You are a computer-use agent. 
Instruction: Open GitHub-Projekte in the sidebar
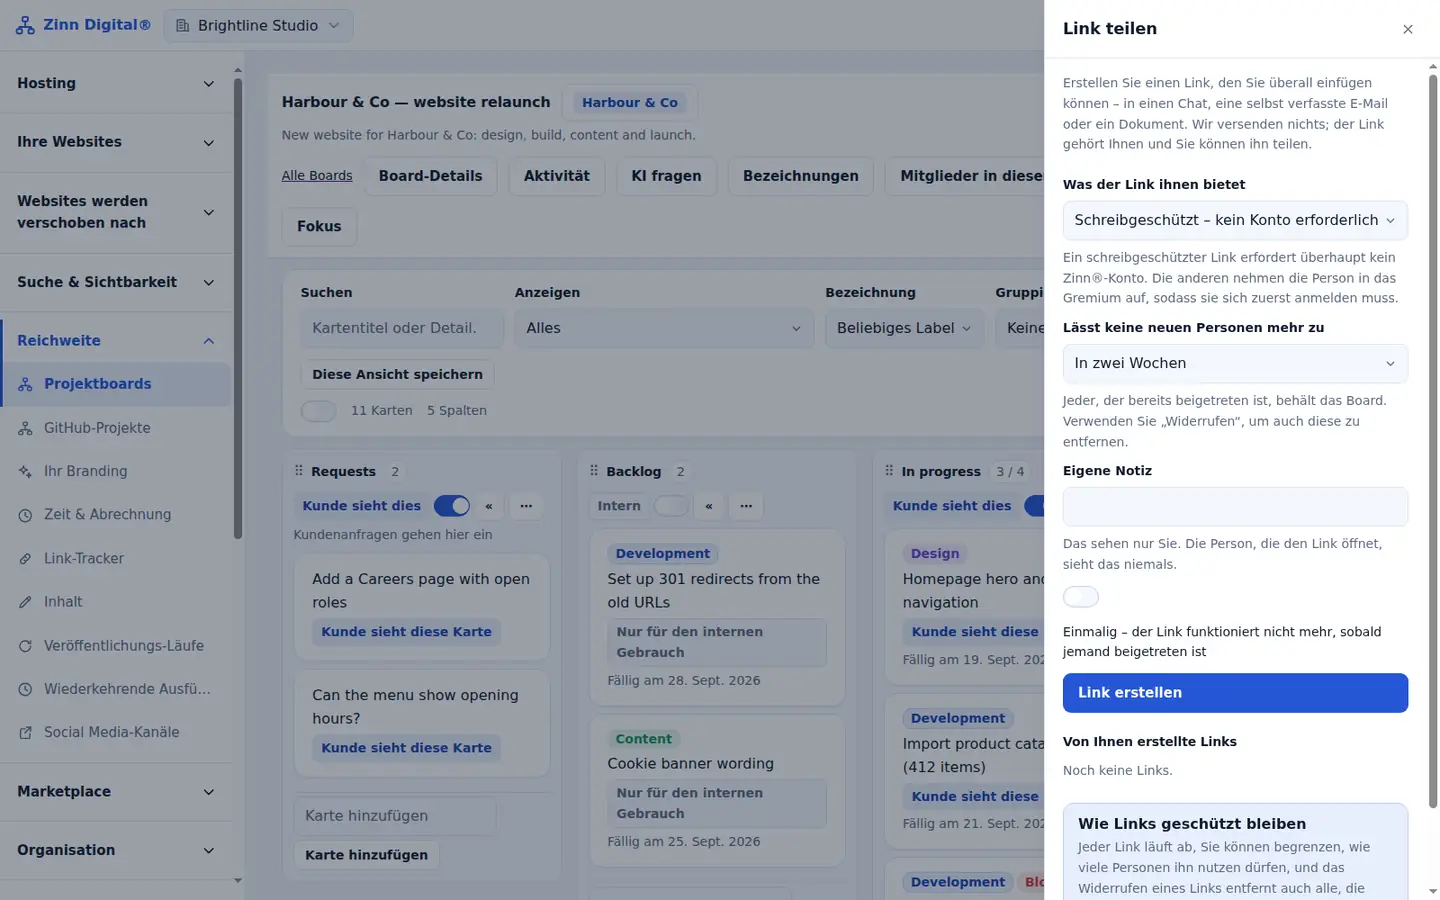point(116,428)
